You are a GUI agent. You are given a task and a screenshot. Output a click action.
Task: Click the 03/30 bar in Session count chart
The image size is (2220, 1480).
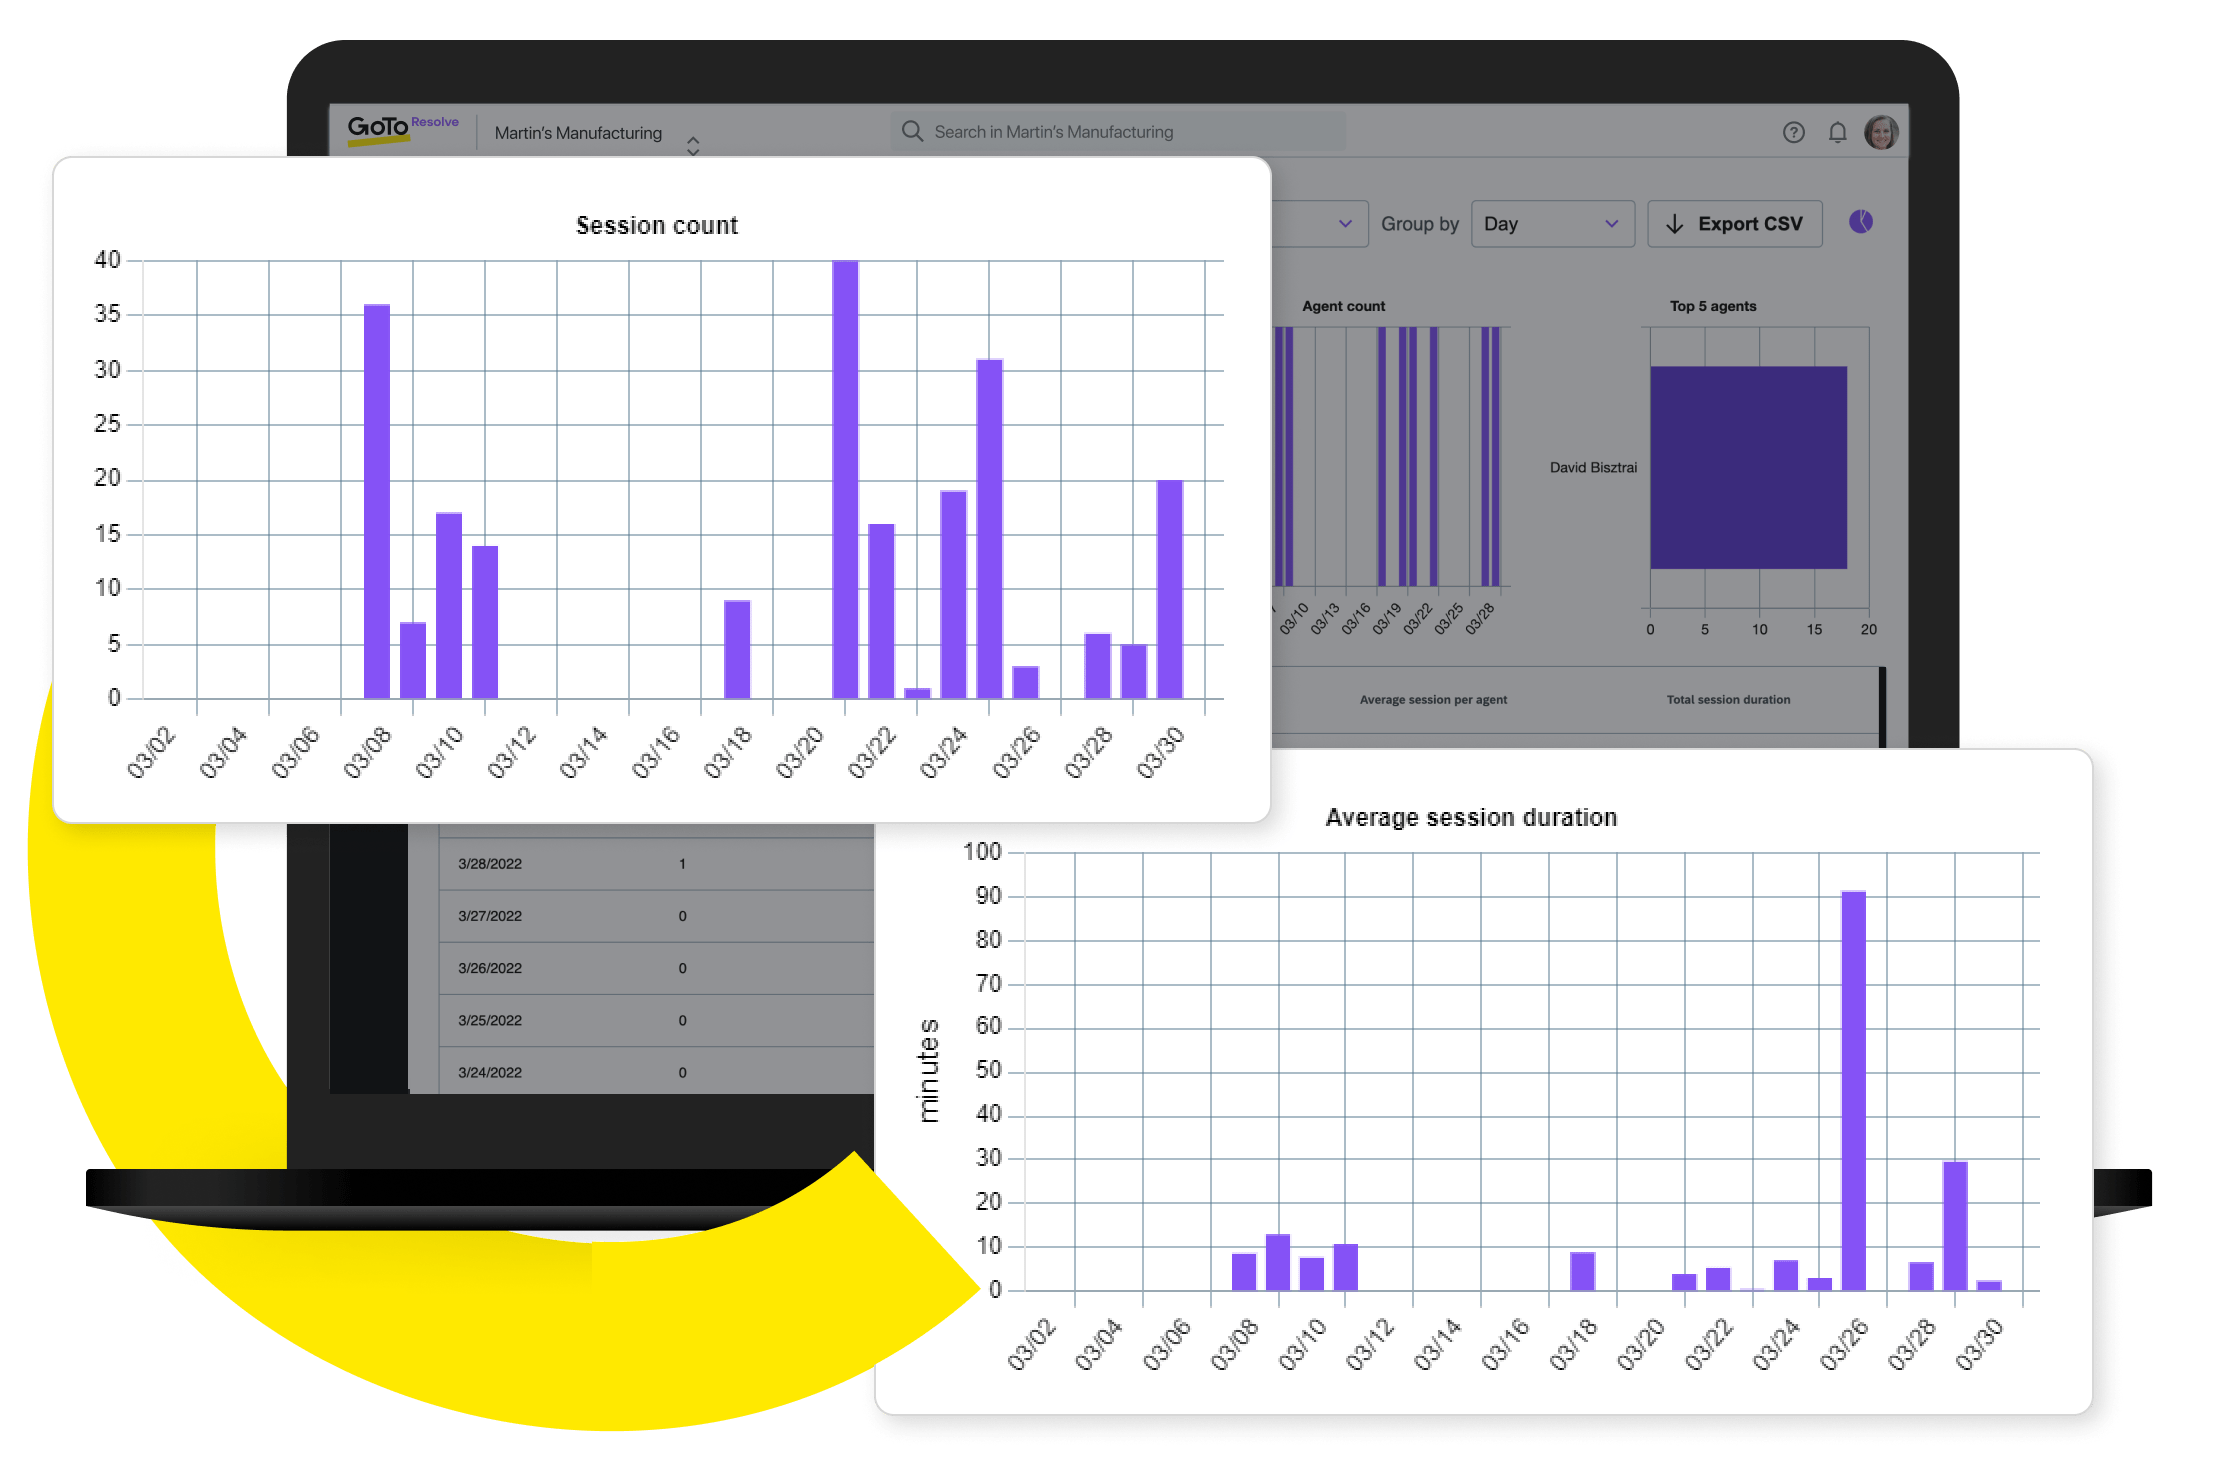(x=1169, y=589)
